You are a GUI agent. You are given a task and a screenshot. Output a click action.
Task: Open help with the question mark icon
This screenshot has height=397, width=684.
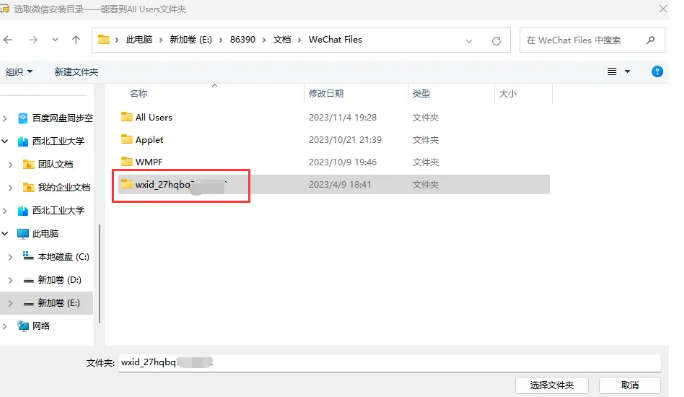point(657,72)
